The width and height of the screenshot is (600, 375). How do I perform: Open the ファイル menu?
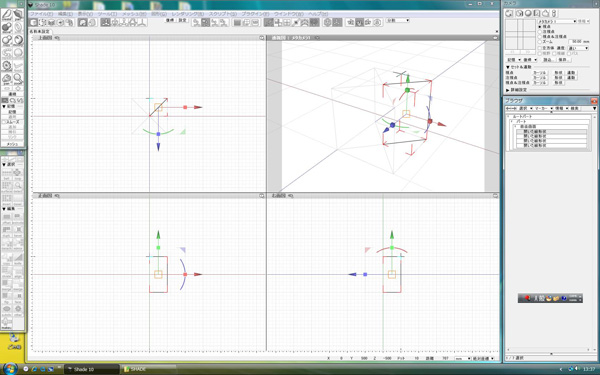41,14
